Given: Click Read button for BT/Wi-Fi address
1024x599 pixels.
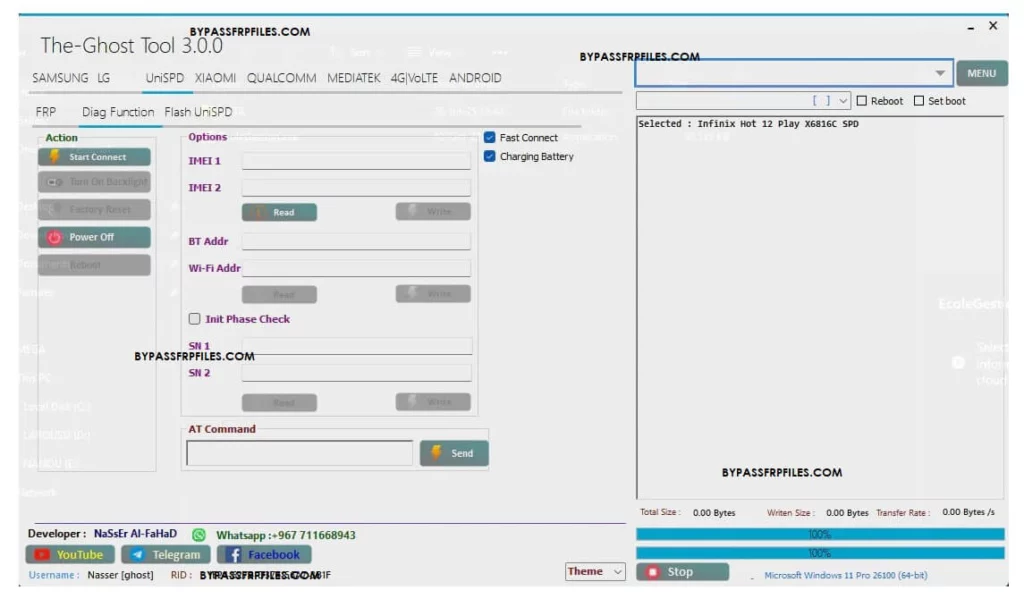Looking at the screenshot, I should [x=280, y=295].
